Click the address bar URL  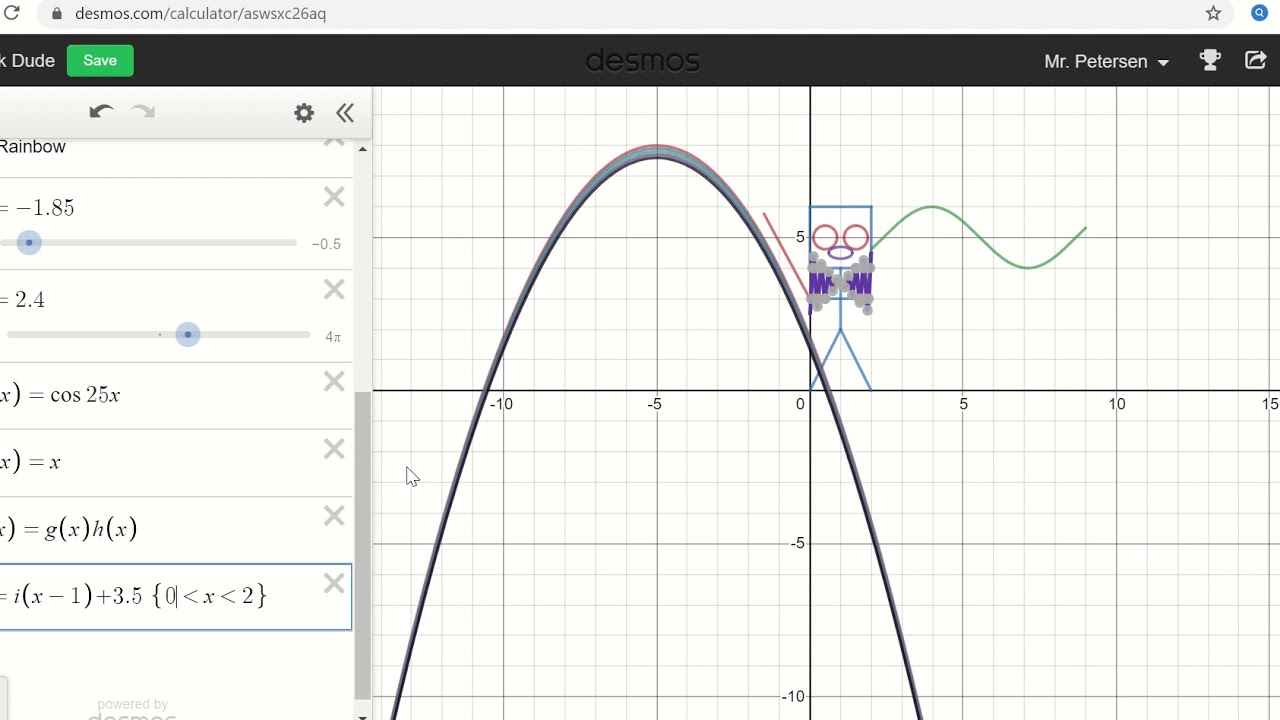tap(200, 13)
